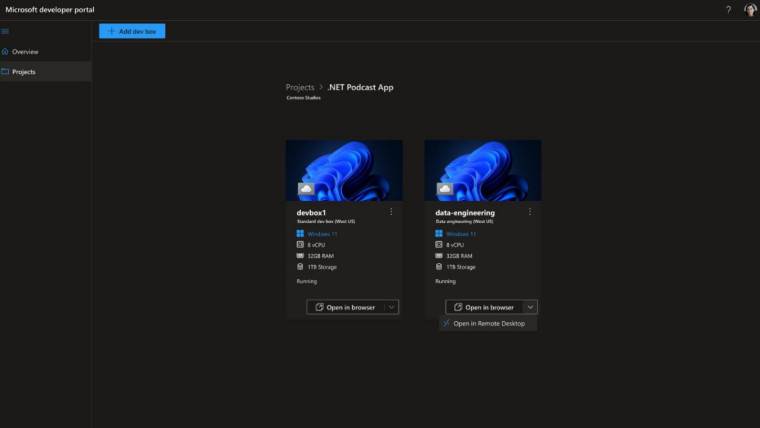The width and height of the screenshot is (760, 428).
Task: Open data-engineering in browser
Action: coord(484,307)
